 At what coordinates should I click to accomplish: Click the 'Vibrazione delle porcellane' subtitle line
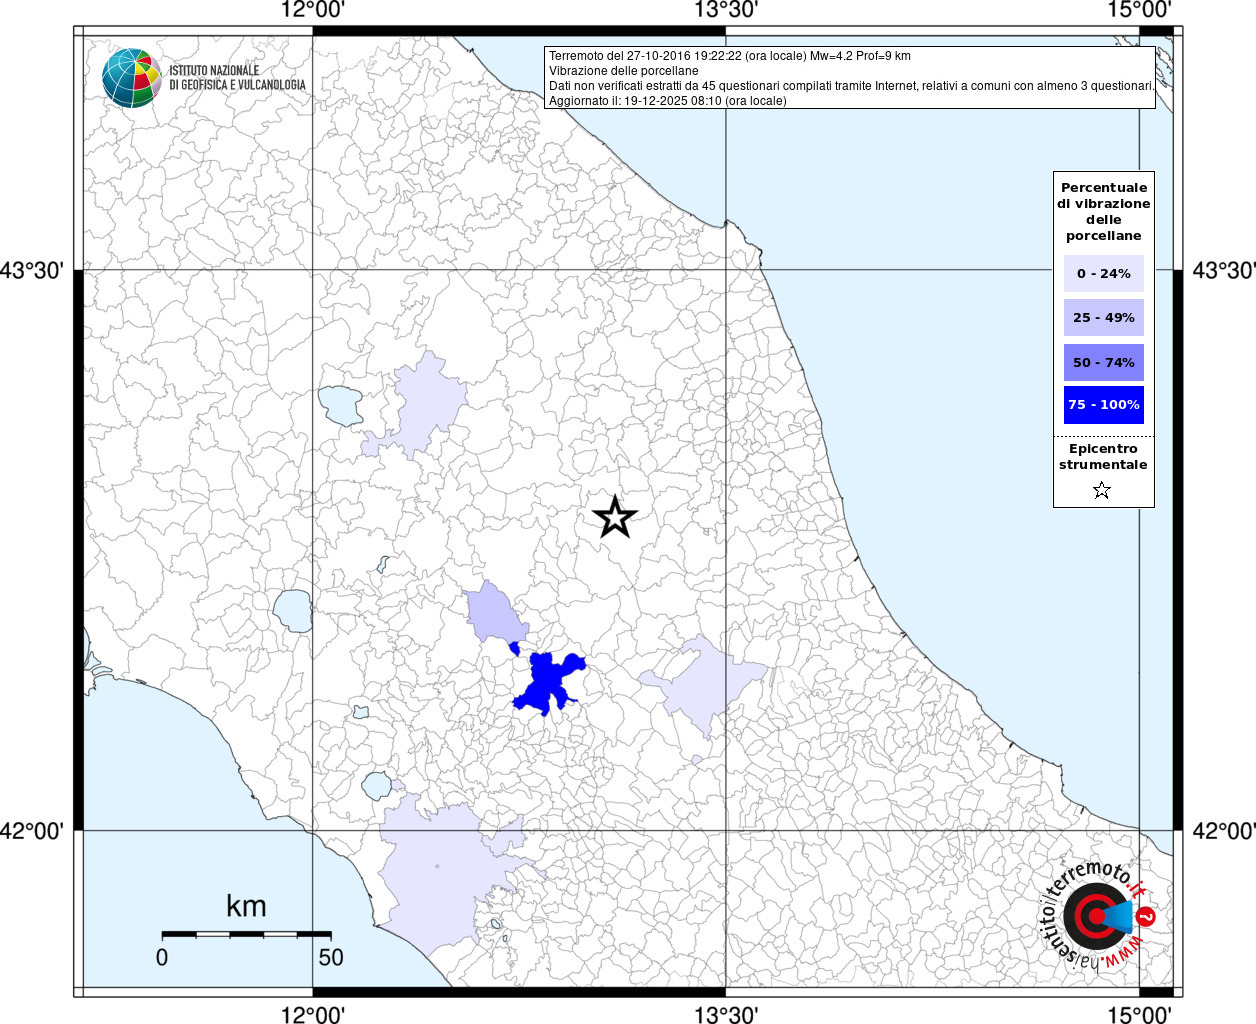point(624,71)
